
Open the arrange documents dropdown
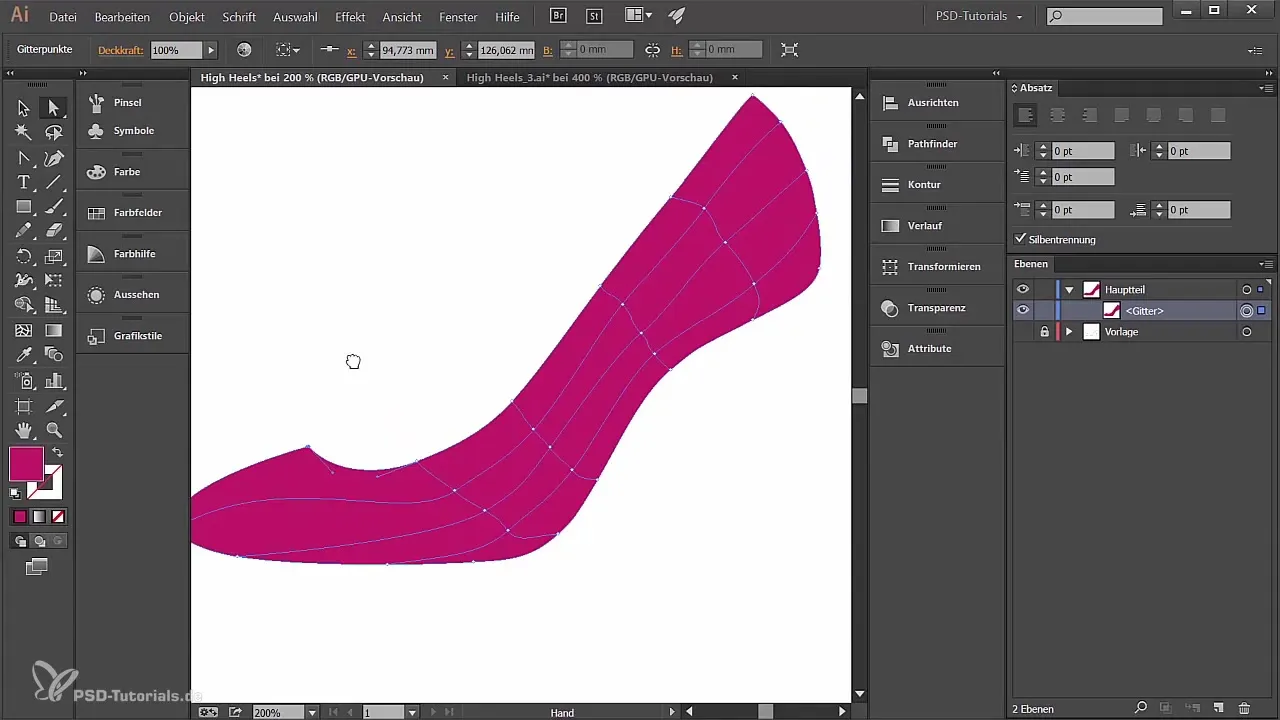pos(638,16)
